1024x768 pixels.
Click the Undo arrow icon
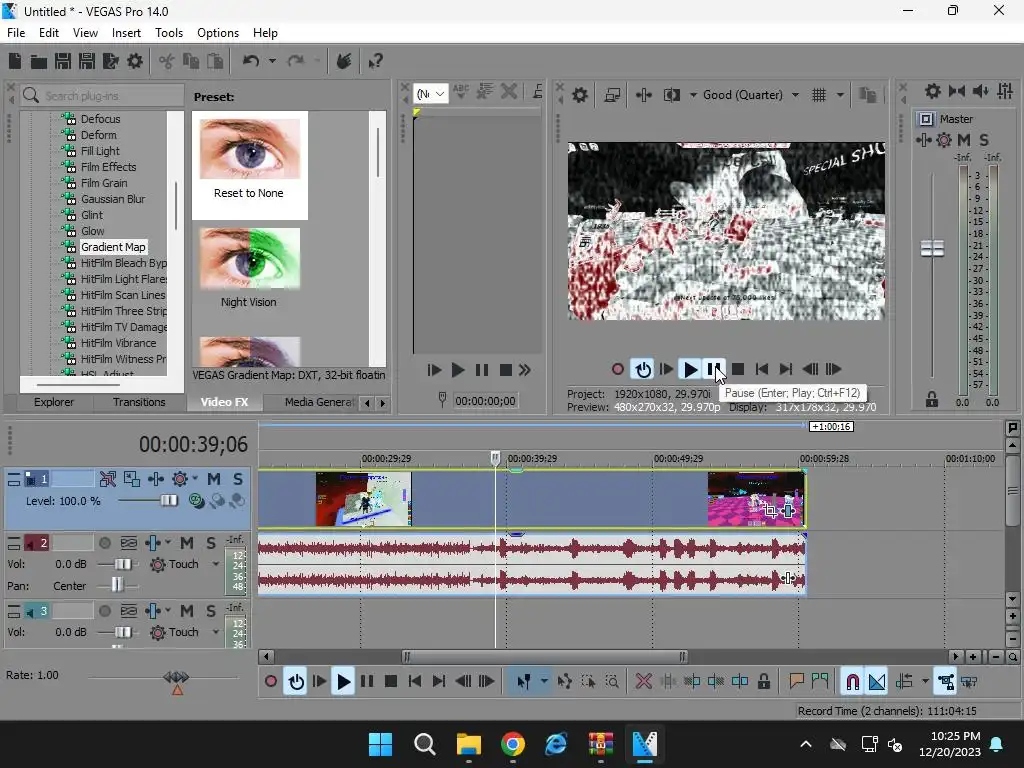click(x=251, y=61)
